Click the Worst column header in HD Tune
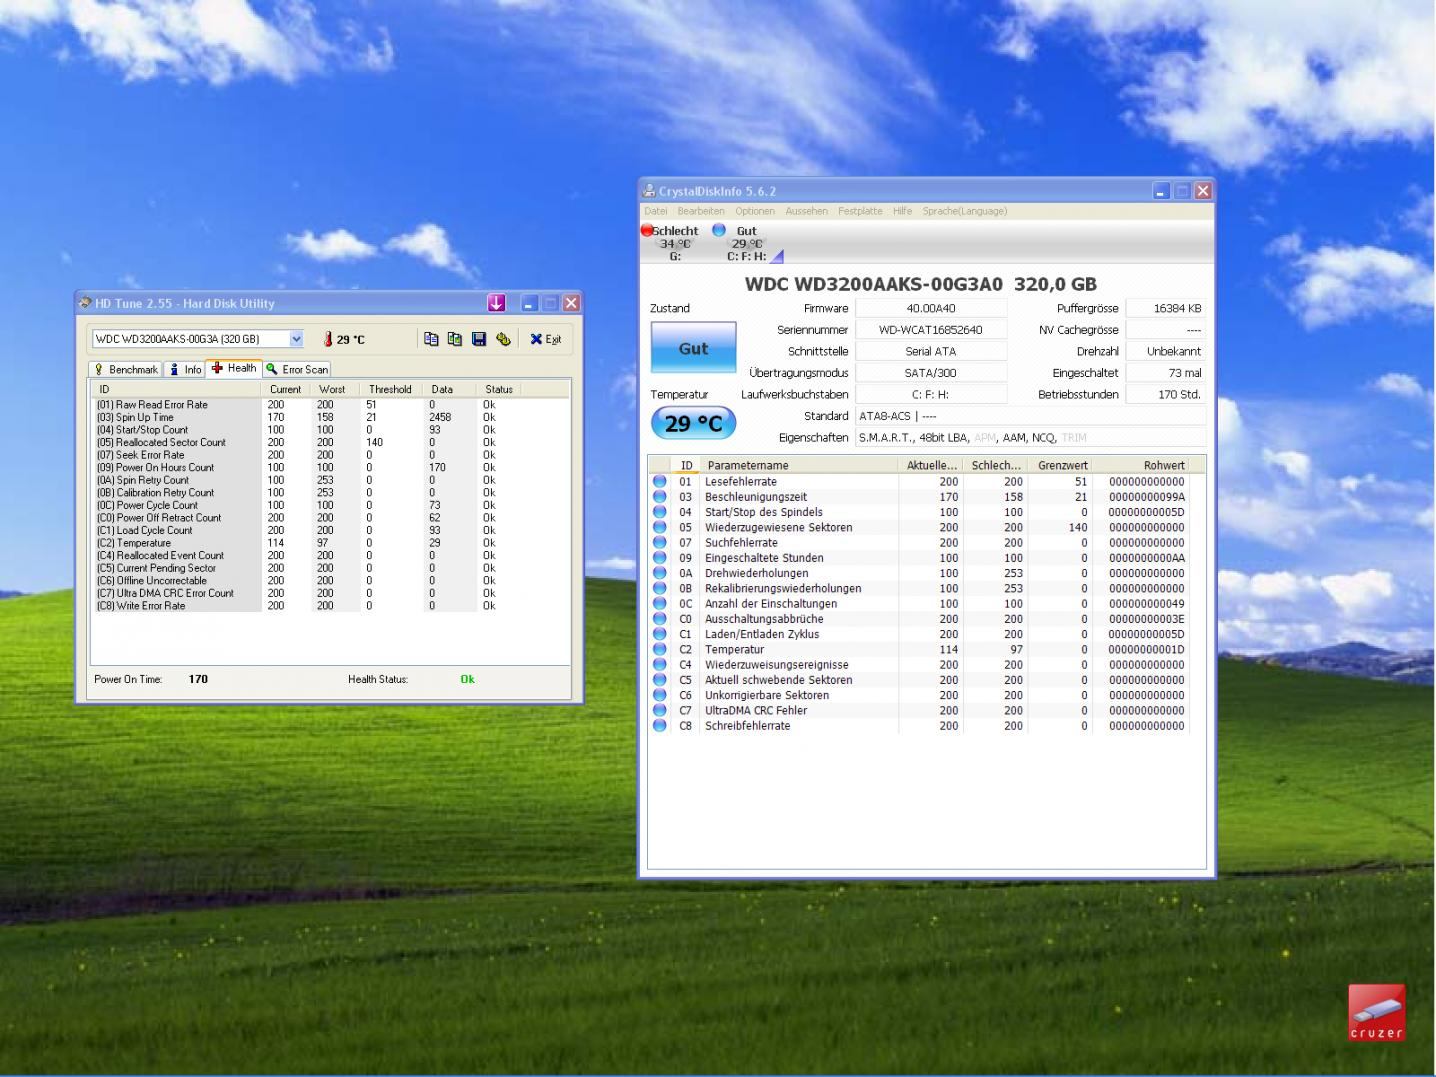The width and height of the screenshot is (1436, 1077). click(x=333, y=389)
